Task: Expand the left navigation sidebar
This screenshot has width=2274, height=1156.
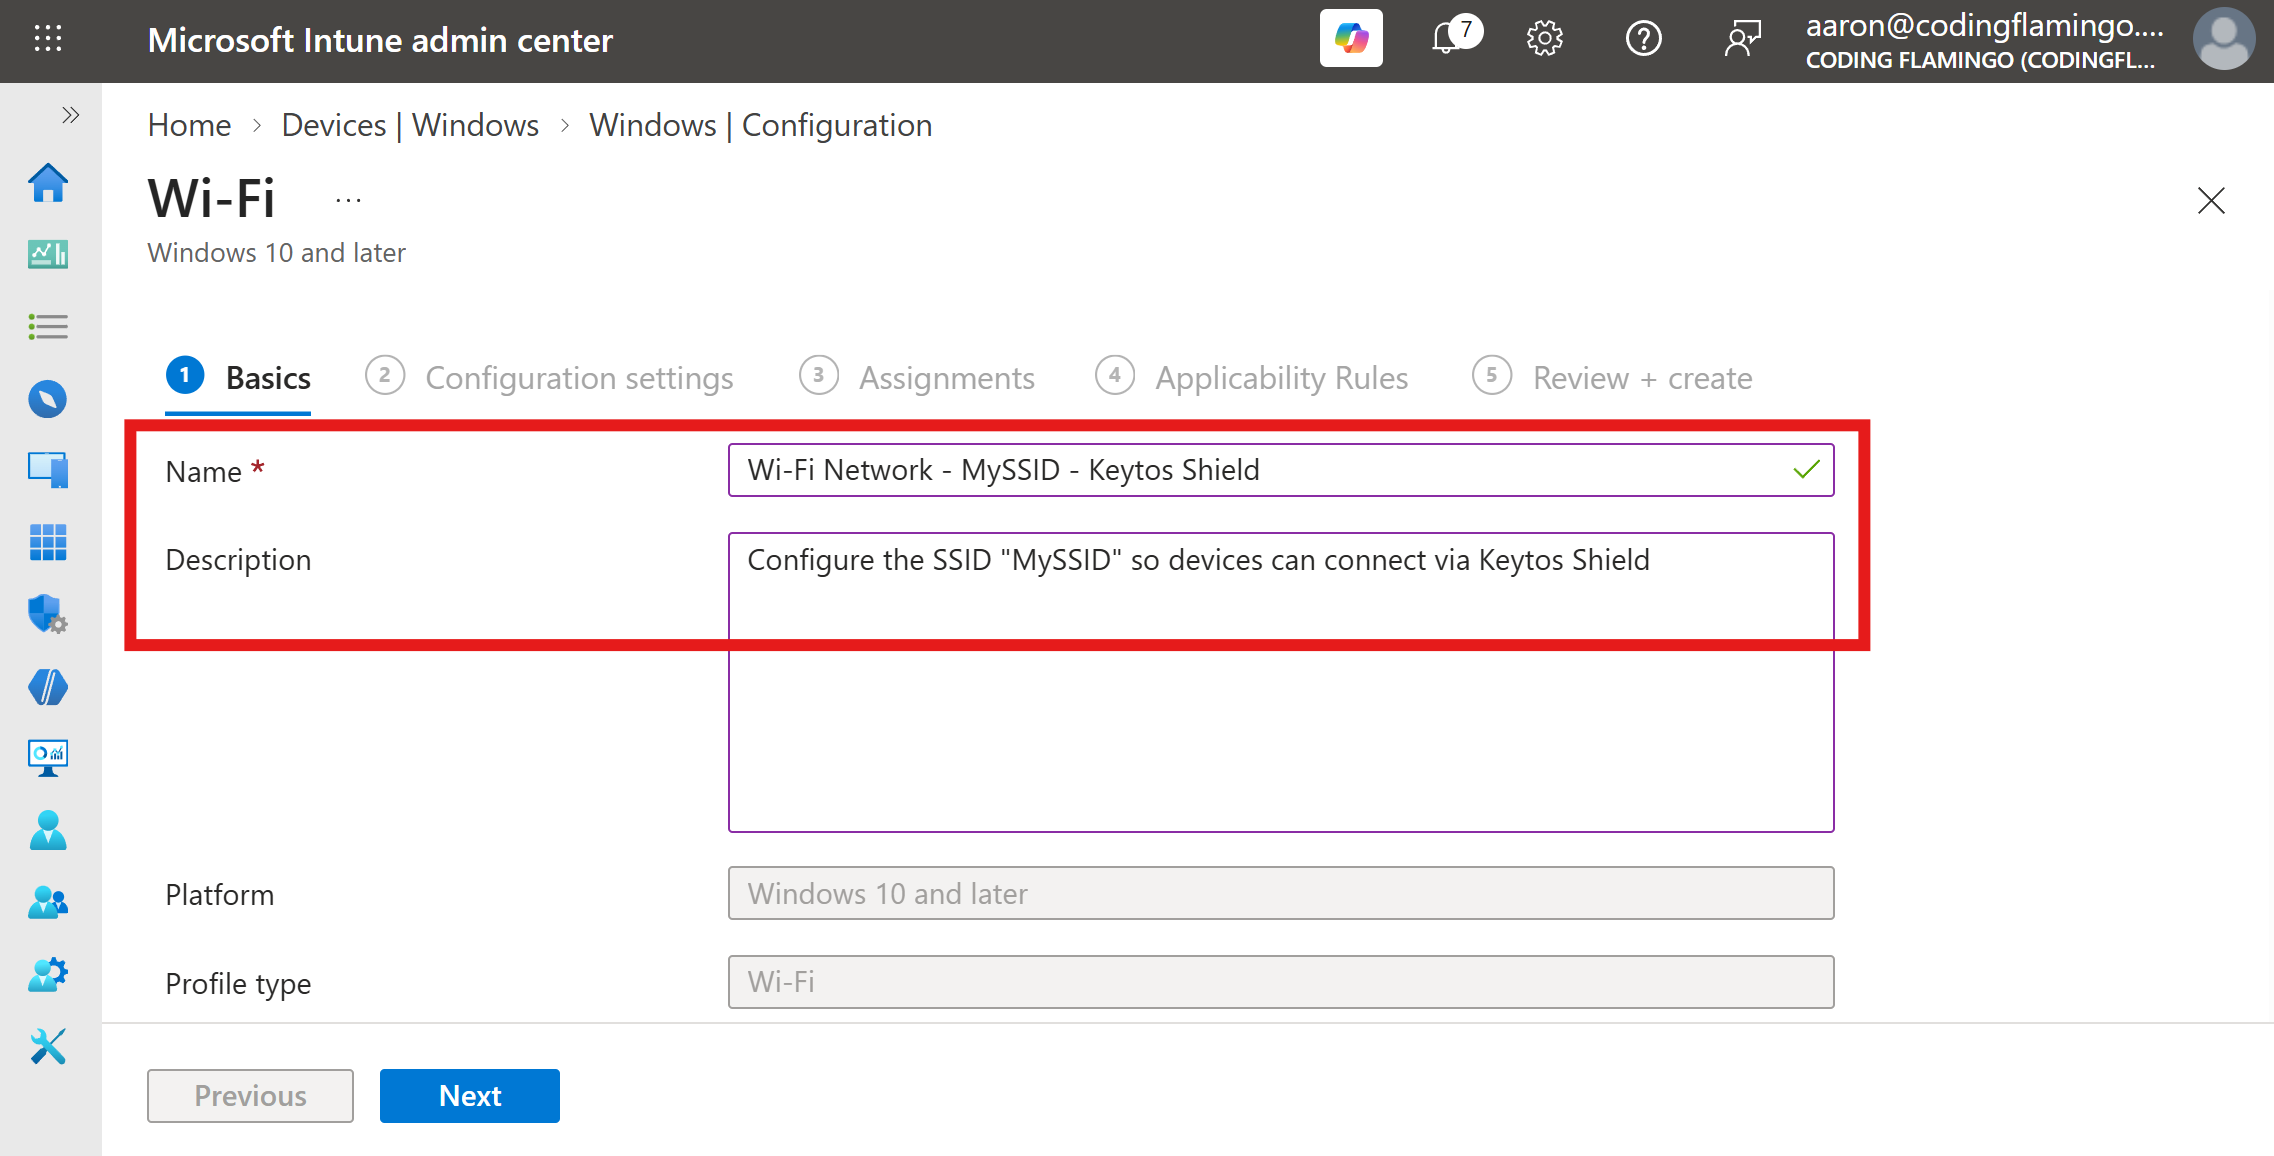Action: 70,115
